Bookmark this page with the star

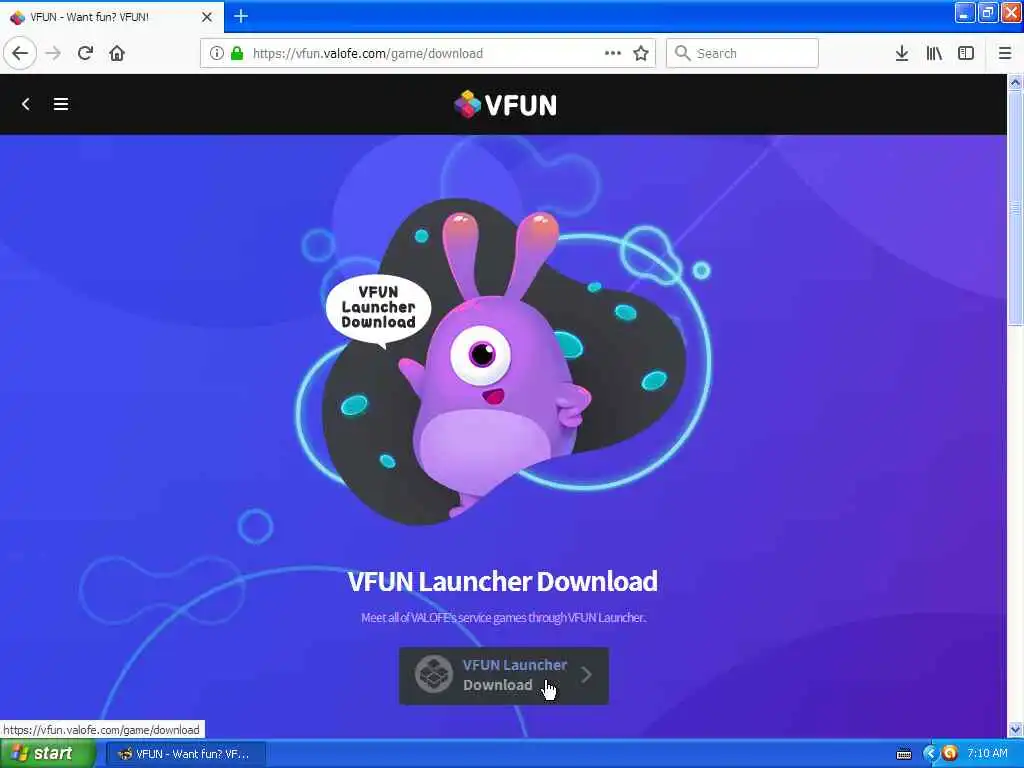coord(641,53)
